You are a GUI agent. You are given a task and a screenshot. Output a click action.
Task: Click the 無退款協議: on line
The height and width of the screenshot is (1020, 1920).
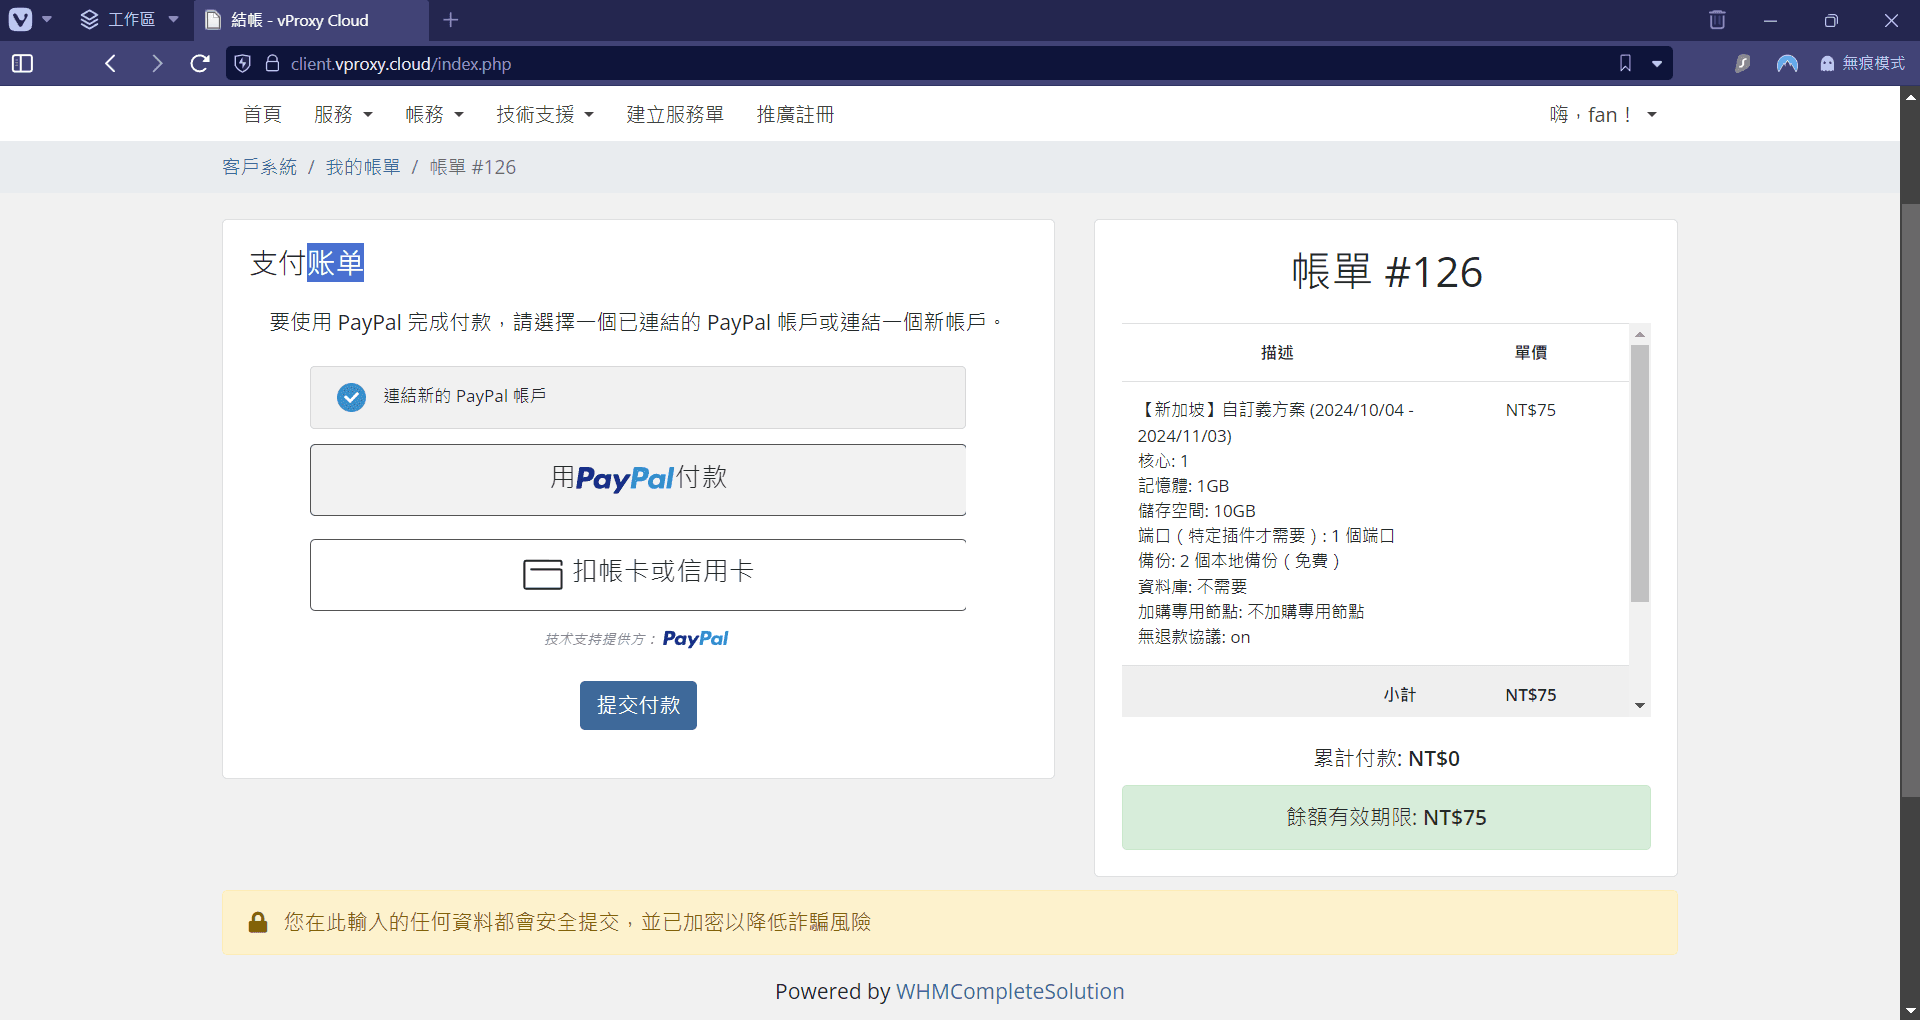pos(1194,637)
